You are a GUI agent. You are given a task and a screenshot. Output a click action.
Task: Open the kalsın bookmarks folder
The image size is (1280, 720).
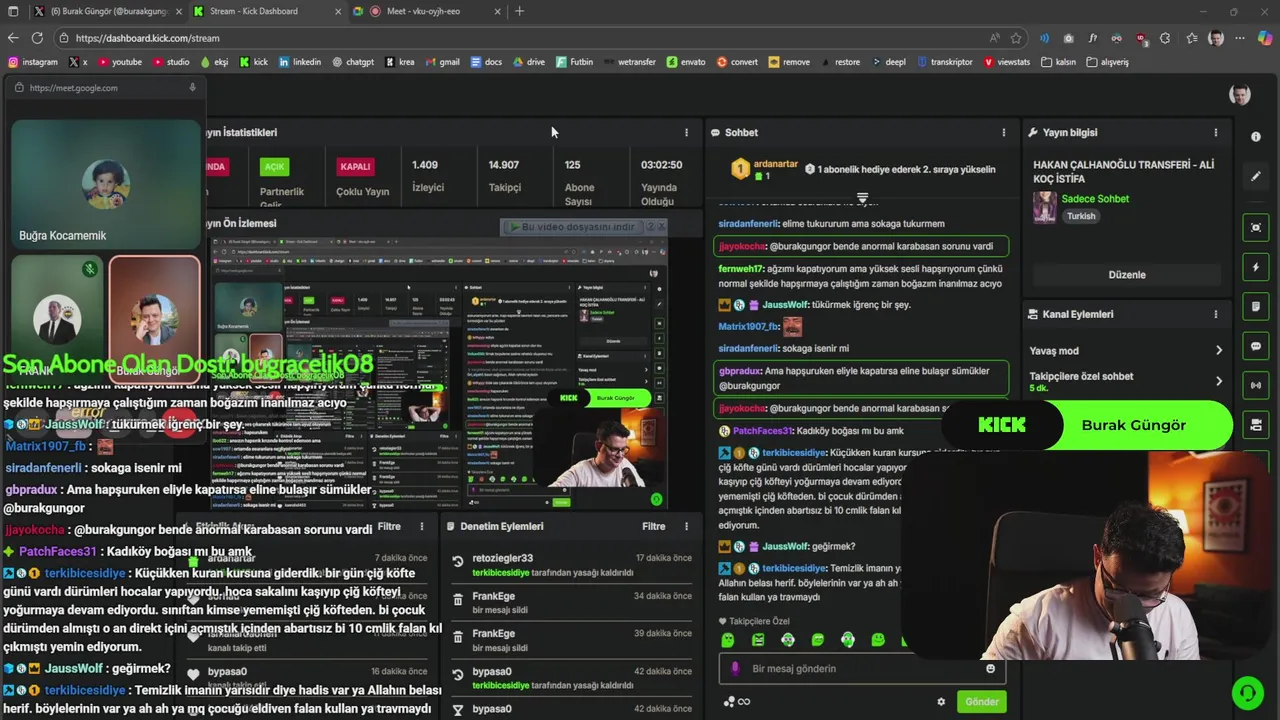coord(1058,62)
